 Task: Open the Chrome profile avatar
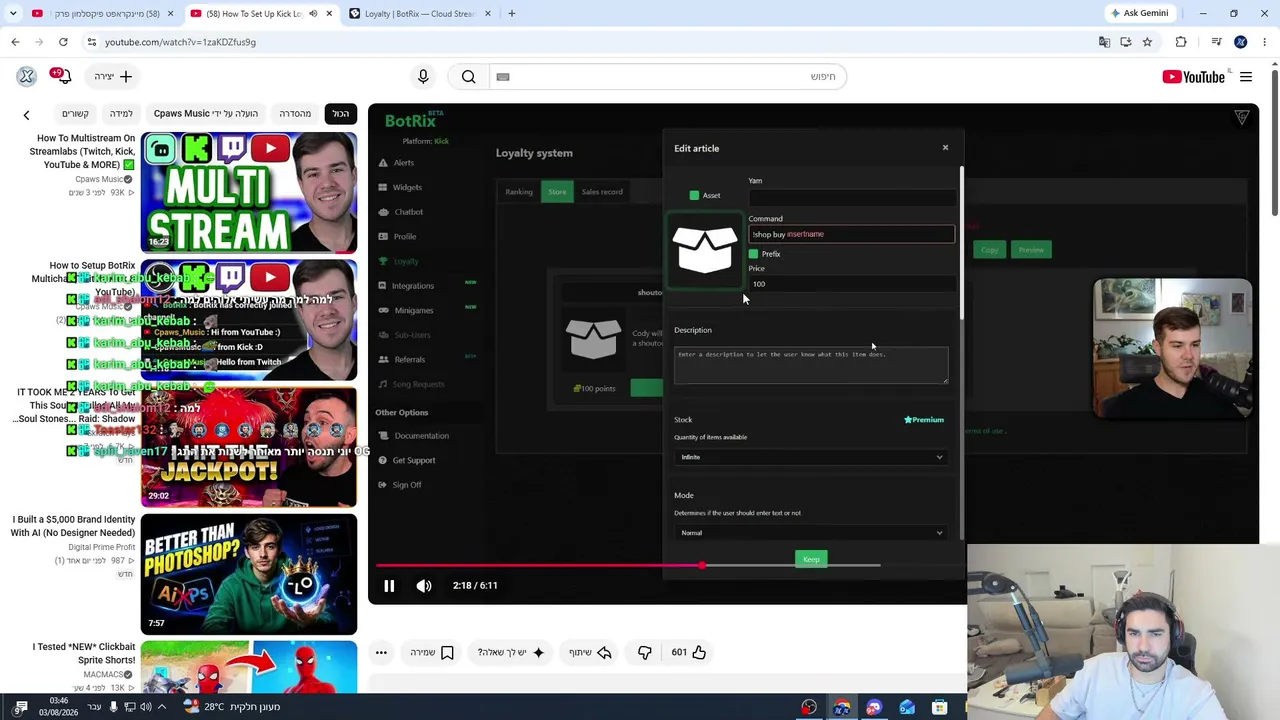[x=1240, y=42]
